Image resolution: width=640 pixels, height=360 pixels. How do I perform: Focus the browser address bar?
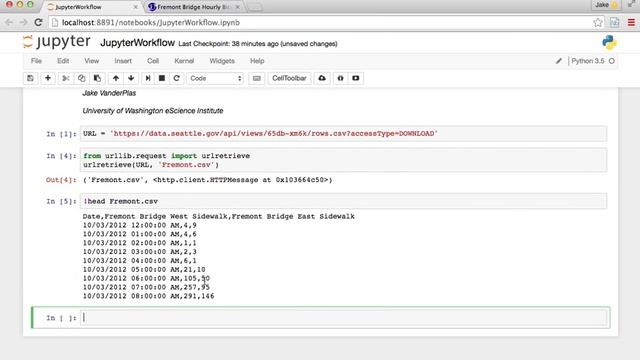(x=322, y=22)
